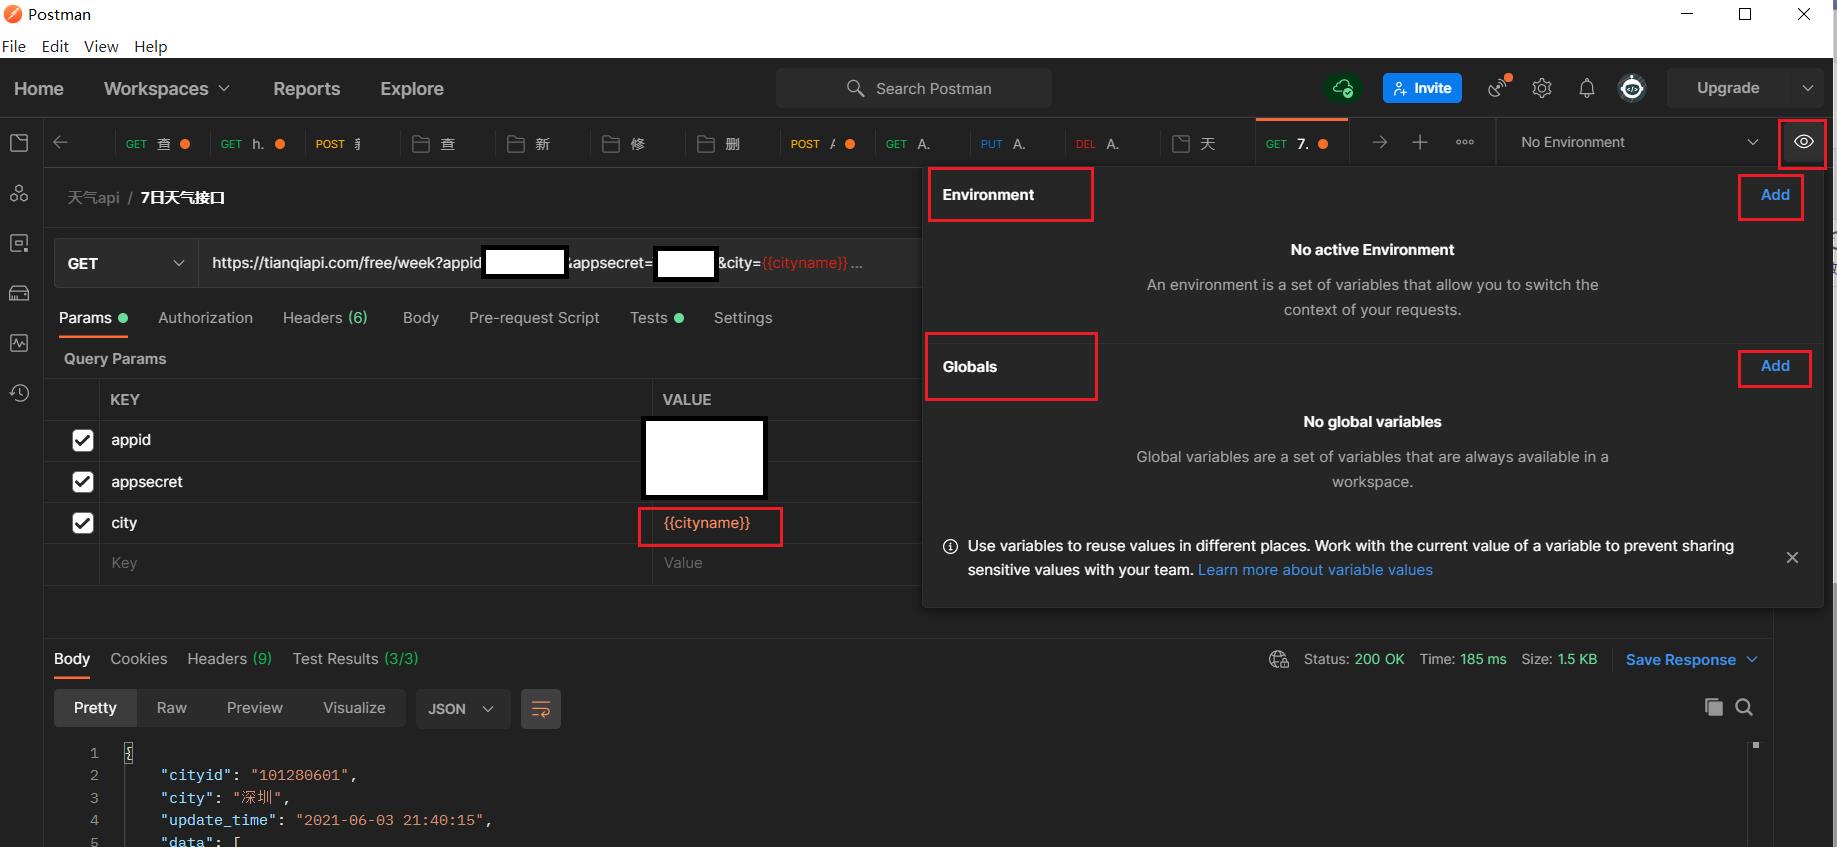Uncheck the appsecret parameter checkbox
Viewport: 1837px width, 847px height.
point(83,482)
